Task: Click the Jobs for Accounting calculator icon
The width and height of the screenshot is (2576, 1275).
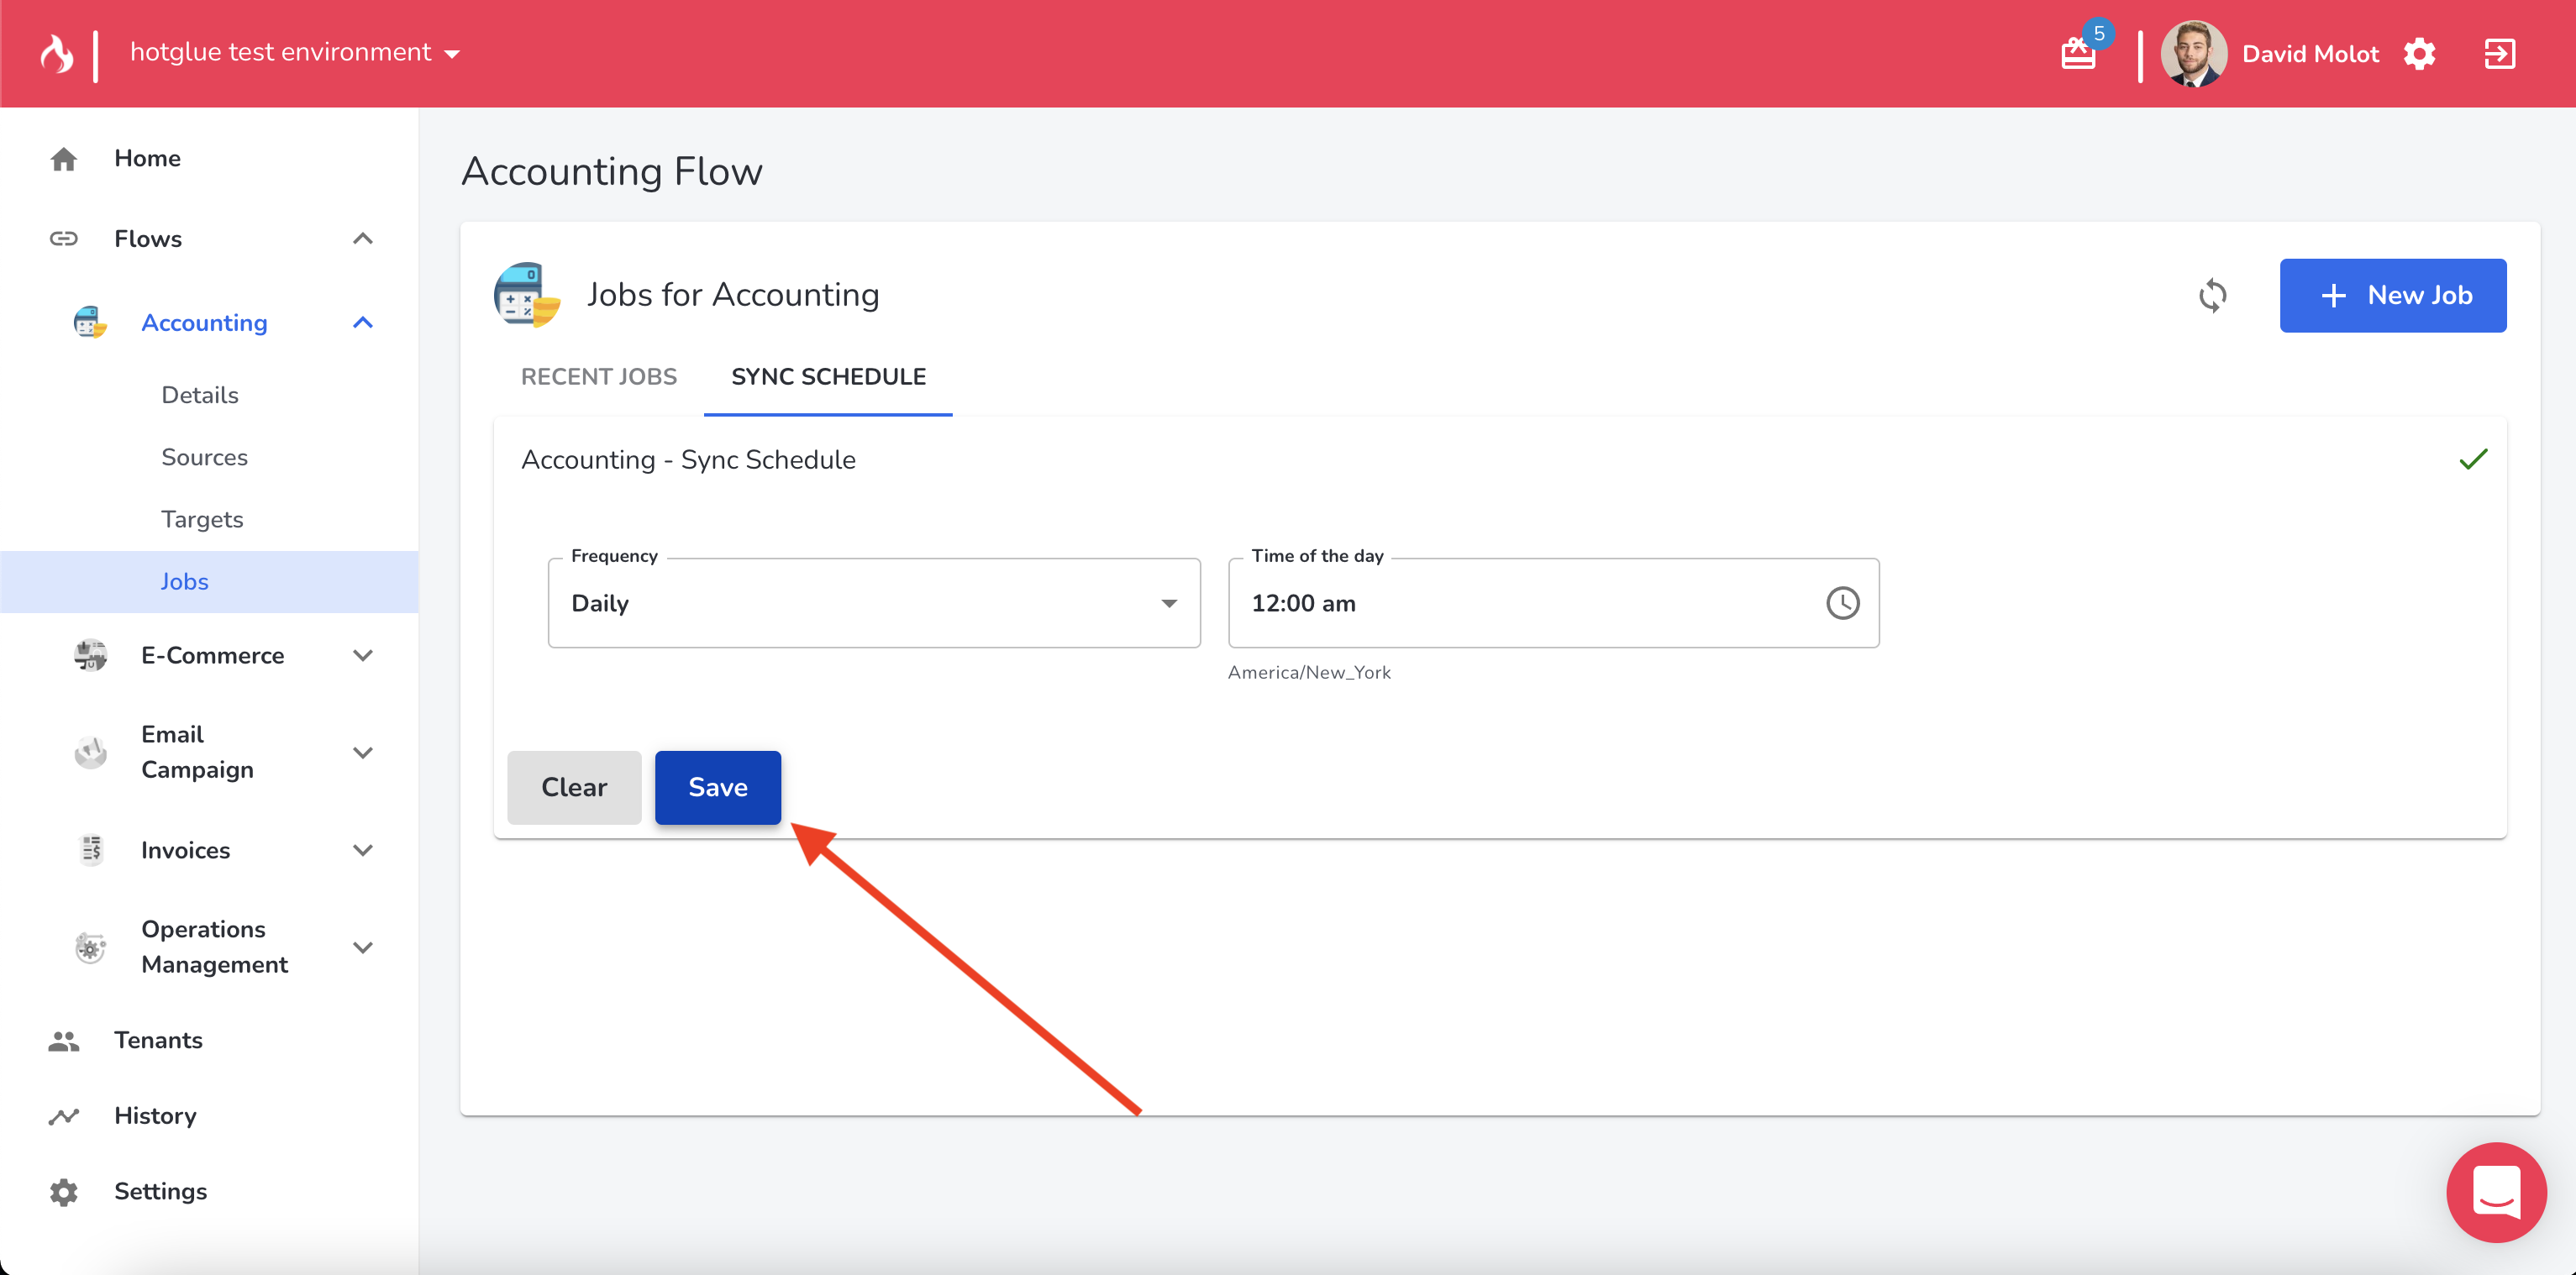Action: (x=527, y=295)
